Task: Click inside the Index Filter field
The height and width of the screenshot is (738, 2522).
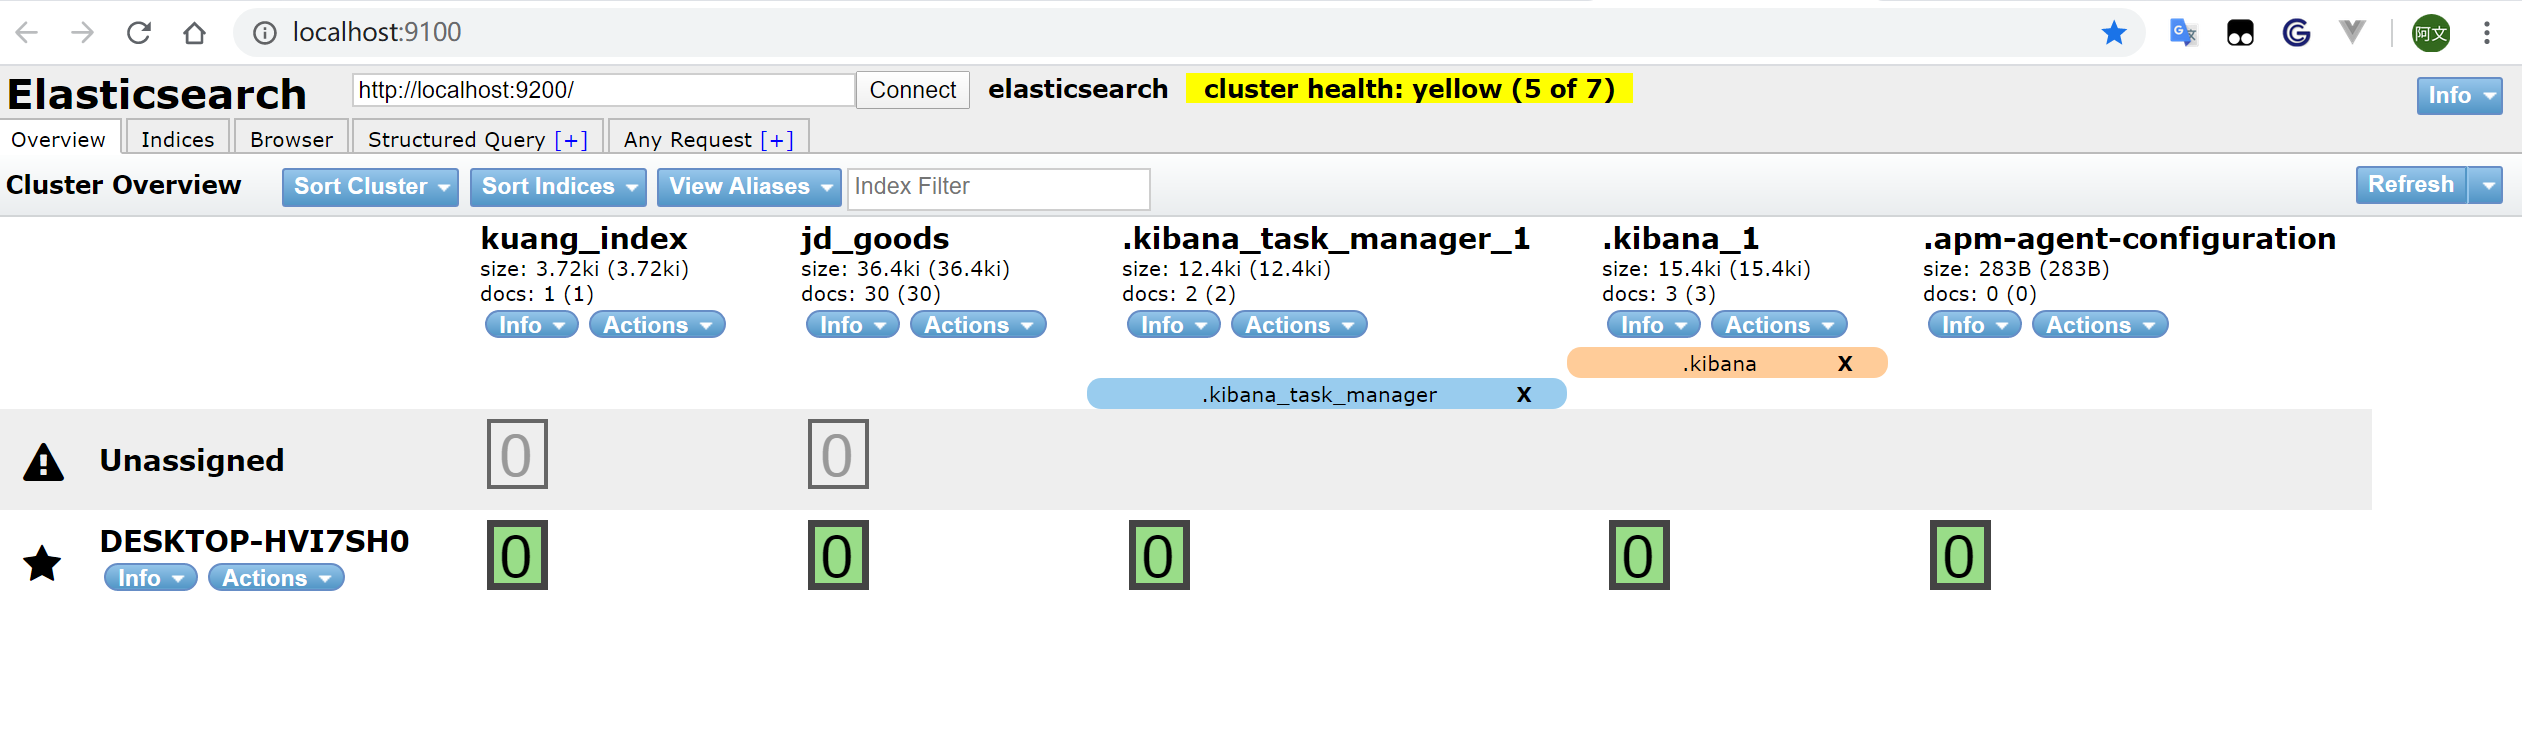Action: 997,187
